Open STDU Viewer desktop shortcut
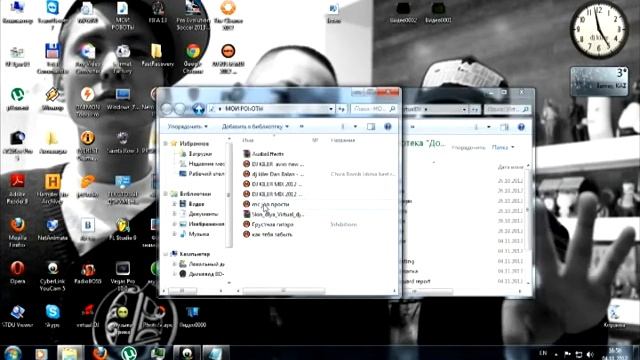 pos(17,316)
